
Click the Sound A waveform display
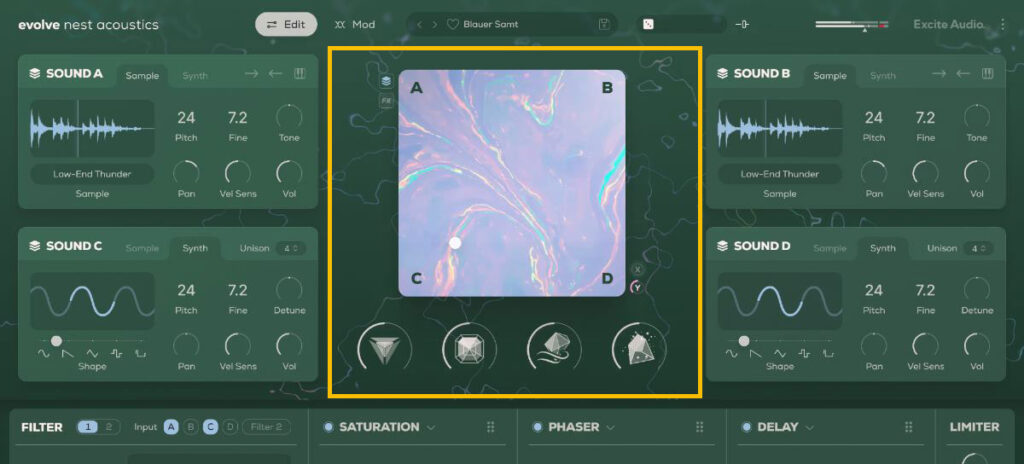point(92,129)
